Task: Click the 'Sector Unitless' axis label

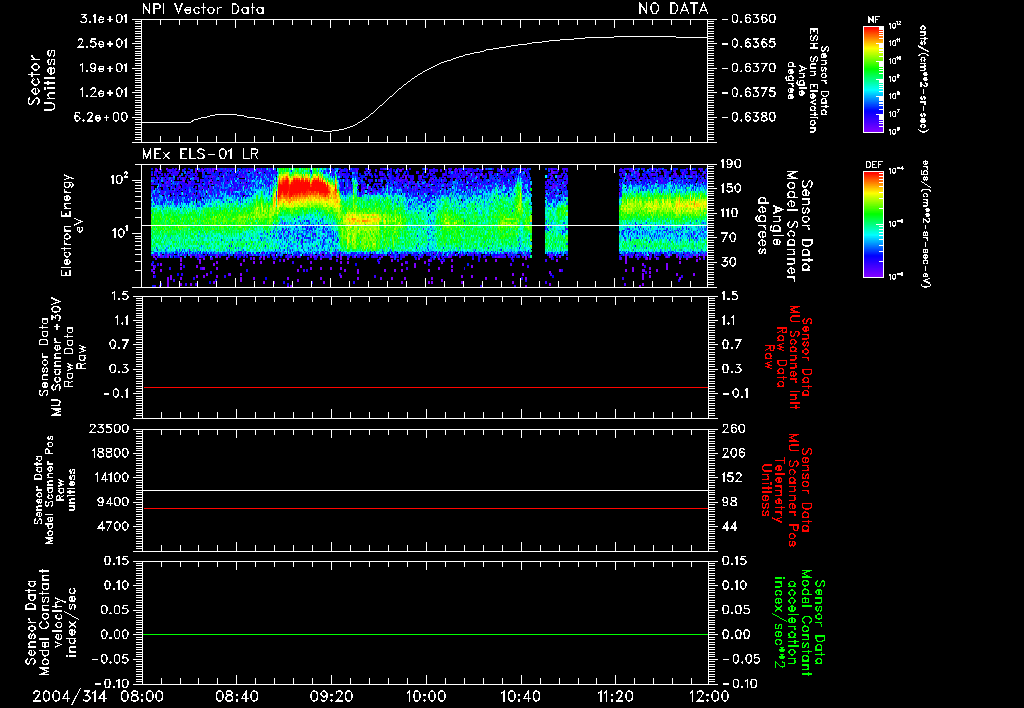Action: [x=42, y=80]
